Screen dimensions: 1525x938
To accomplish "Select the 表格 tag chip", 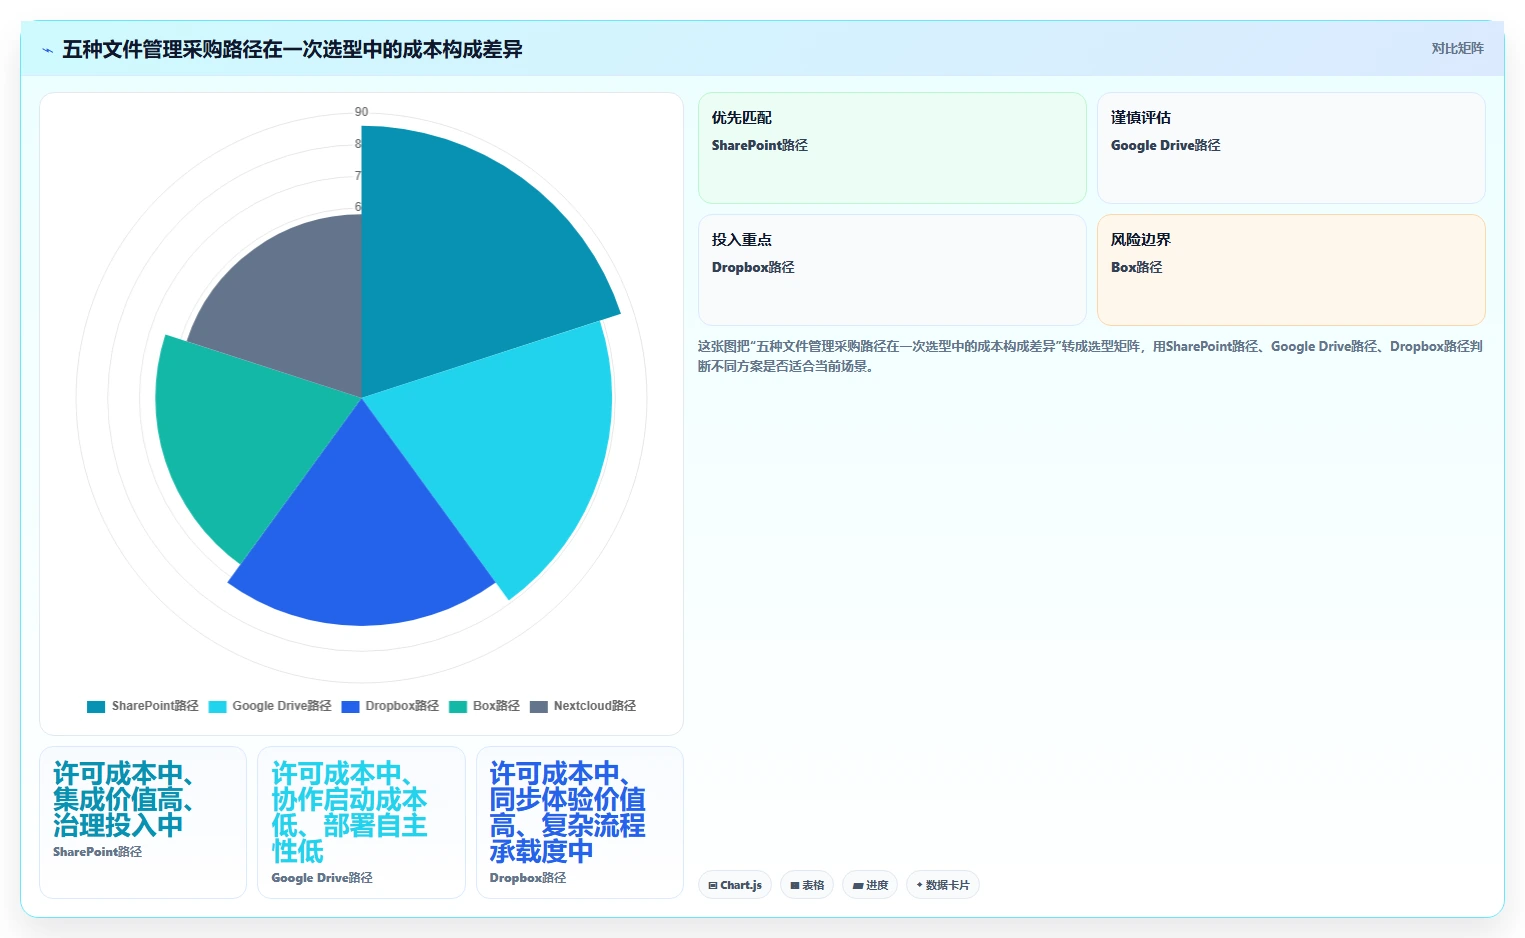I will [x=807, y=885].
